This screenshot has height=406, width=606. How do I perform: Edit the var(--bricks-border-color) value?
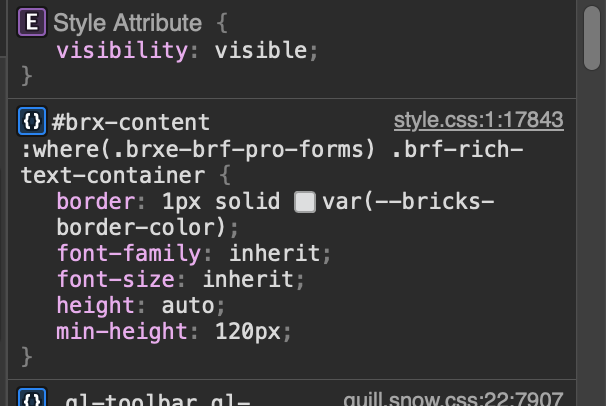276,214
